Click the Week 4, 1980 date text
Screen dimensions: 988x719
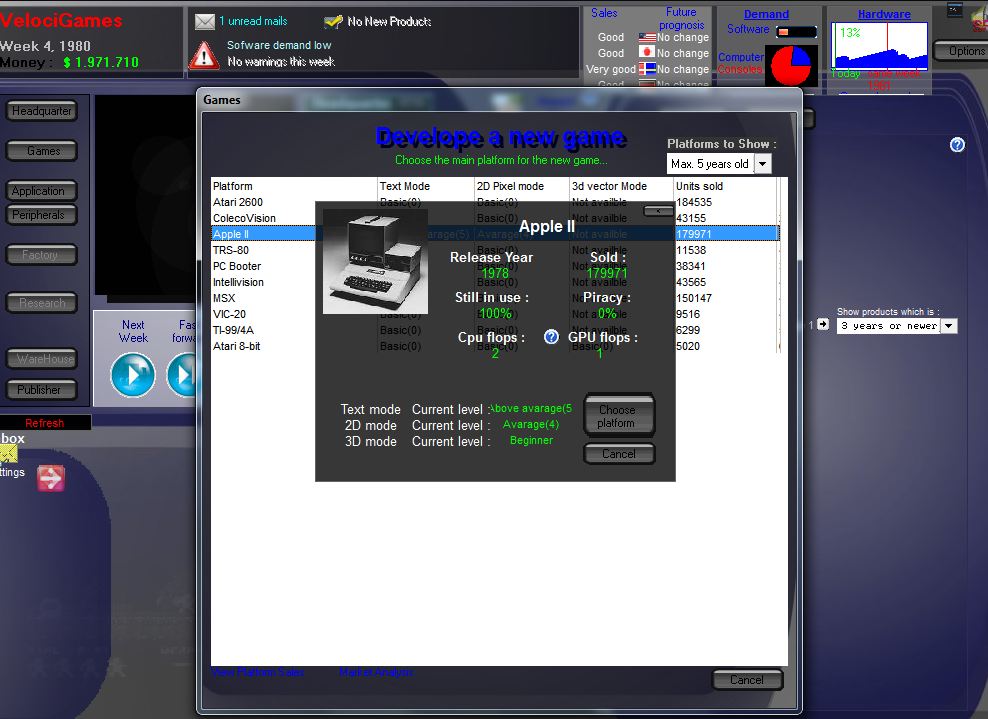(x=45, y=46)
